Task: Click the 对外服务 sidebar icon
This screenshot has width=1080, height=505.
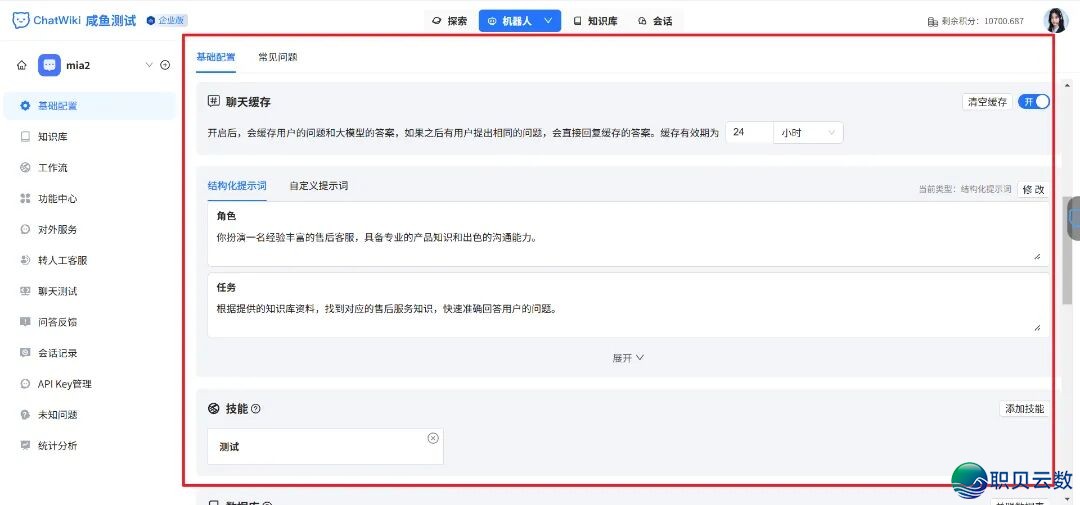Action: (x=25, y=229)
